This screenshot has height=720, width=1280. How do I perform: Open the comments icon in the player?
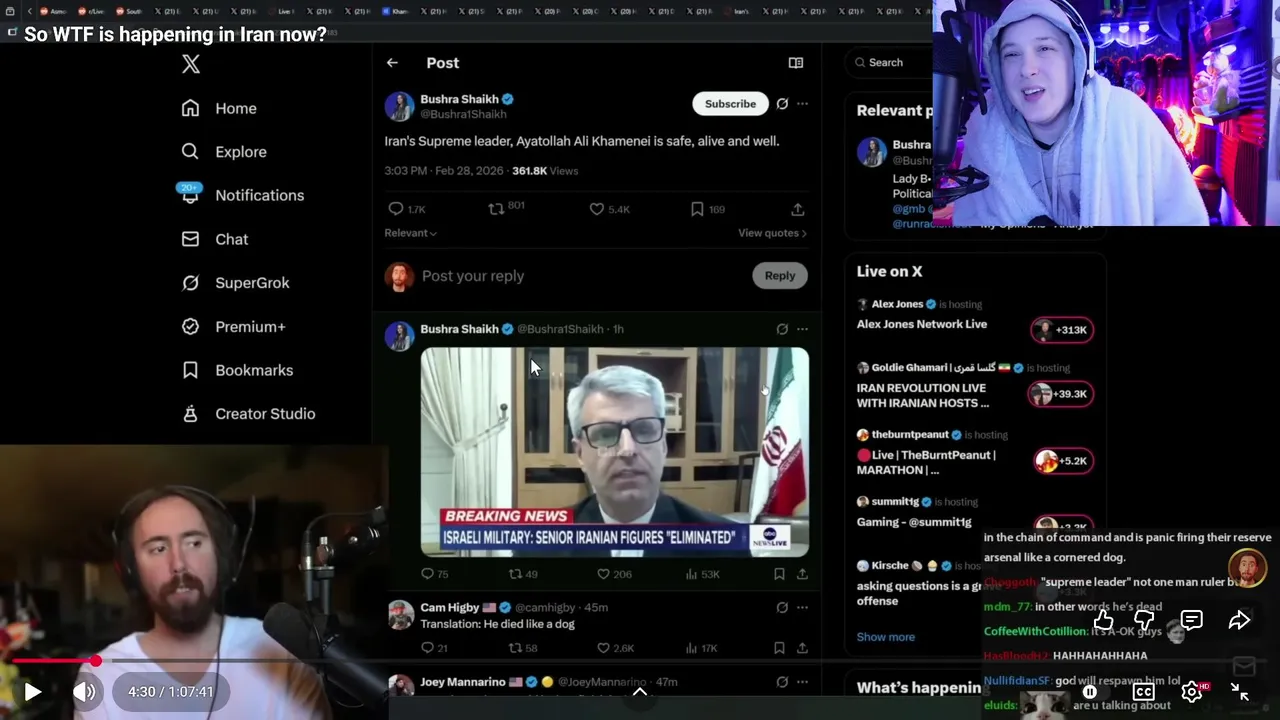click(1192, 621)
